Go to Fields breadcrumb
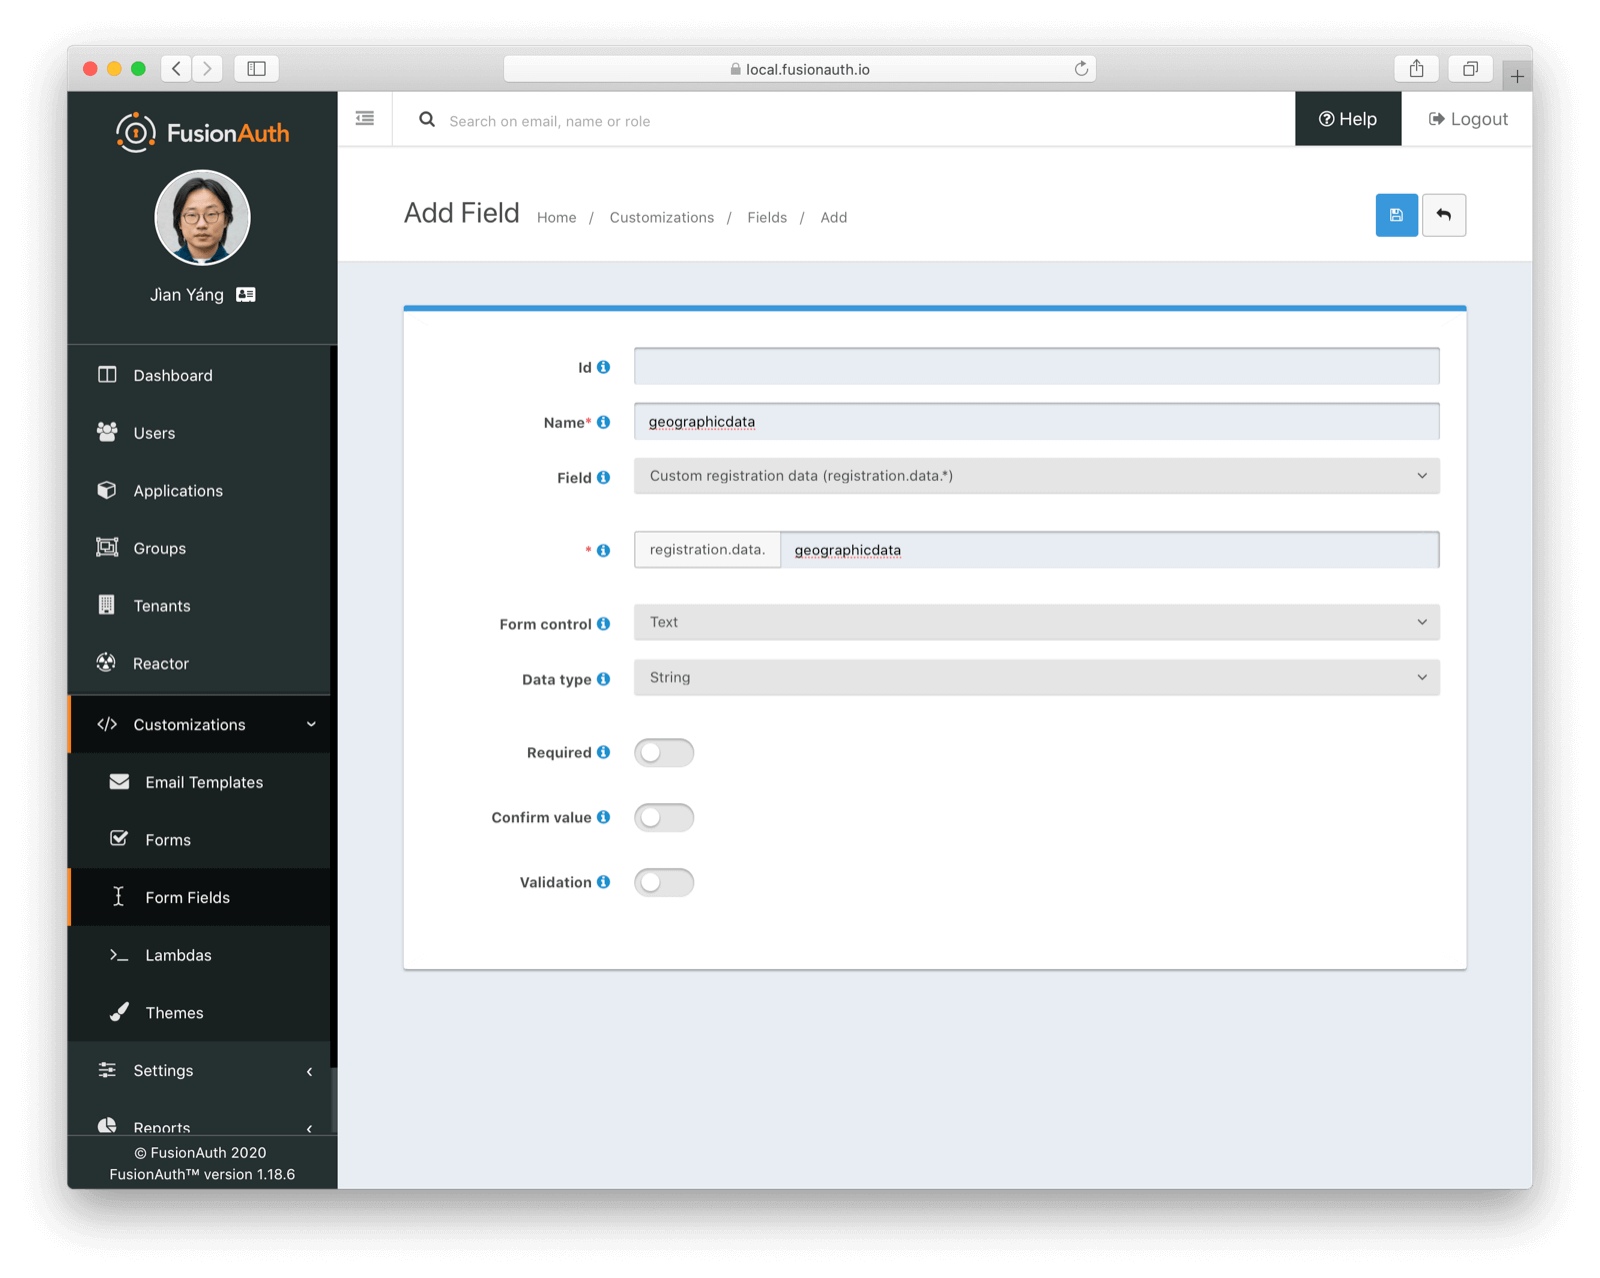 coord(767,218)
